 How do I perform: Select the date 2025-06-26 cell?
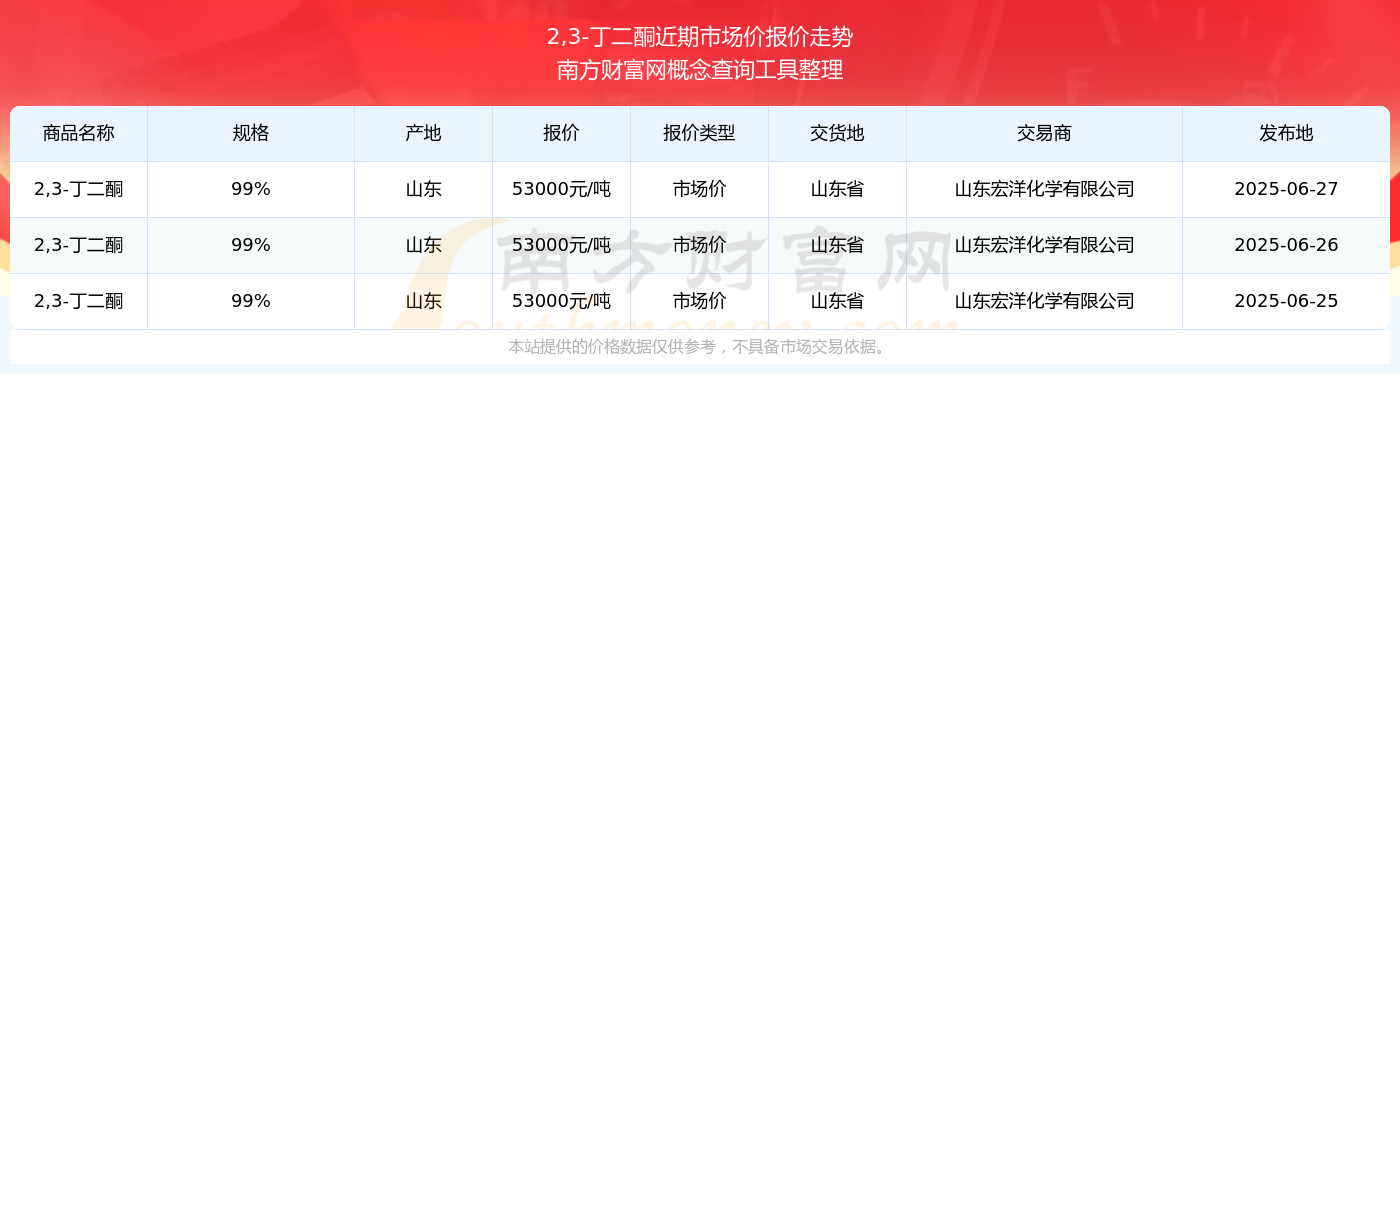pos(1286,245)
